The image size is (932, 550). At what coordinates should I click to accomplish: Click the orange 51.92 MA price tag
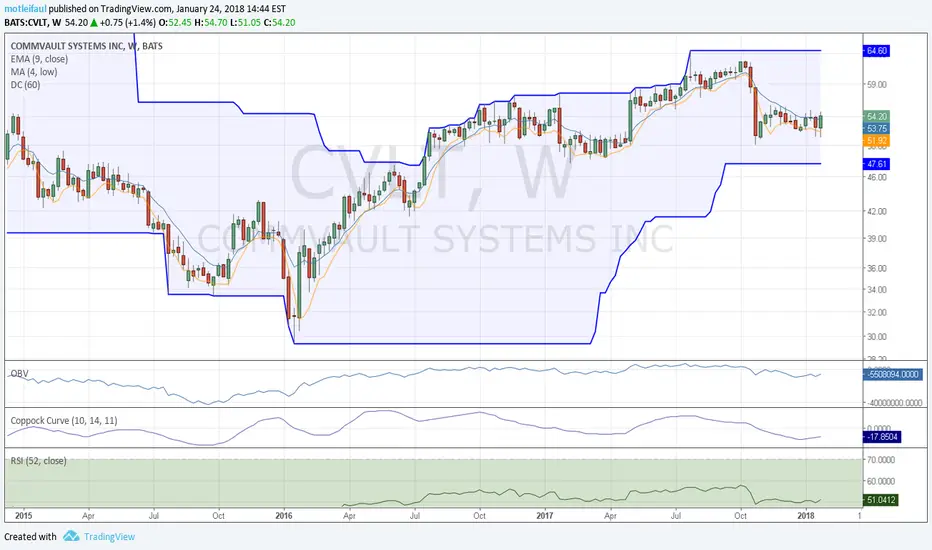click(x=876, y=141)
